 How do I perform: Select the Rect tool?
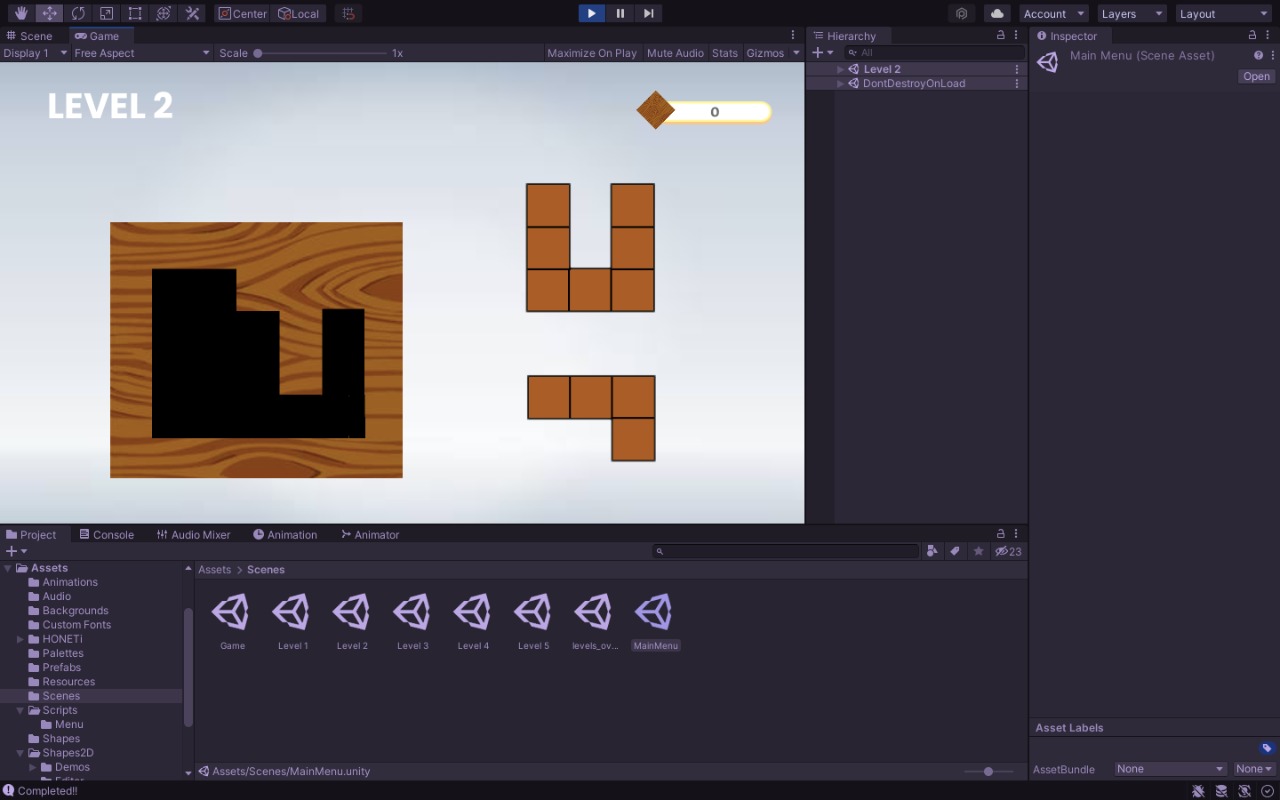click(x=135, y=13)
